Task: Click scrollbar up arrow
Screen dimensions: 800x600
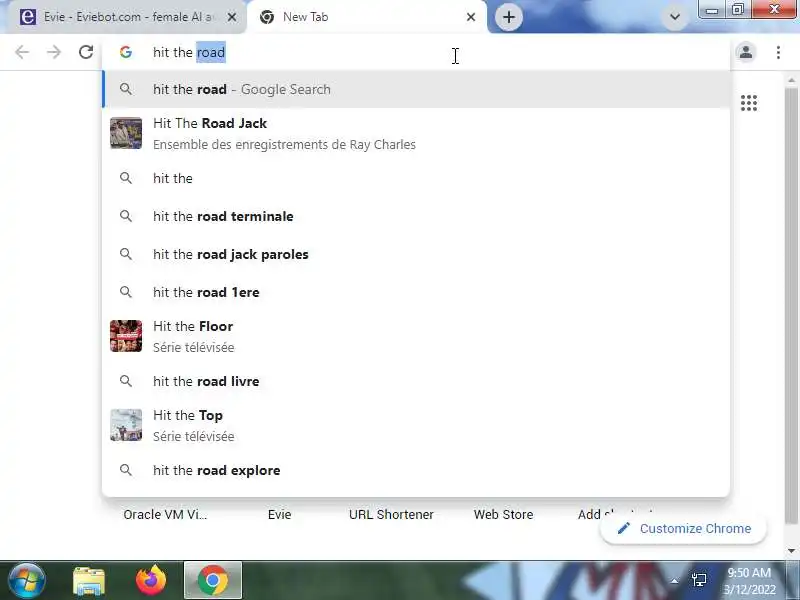Action: click(791, 81)
